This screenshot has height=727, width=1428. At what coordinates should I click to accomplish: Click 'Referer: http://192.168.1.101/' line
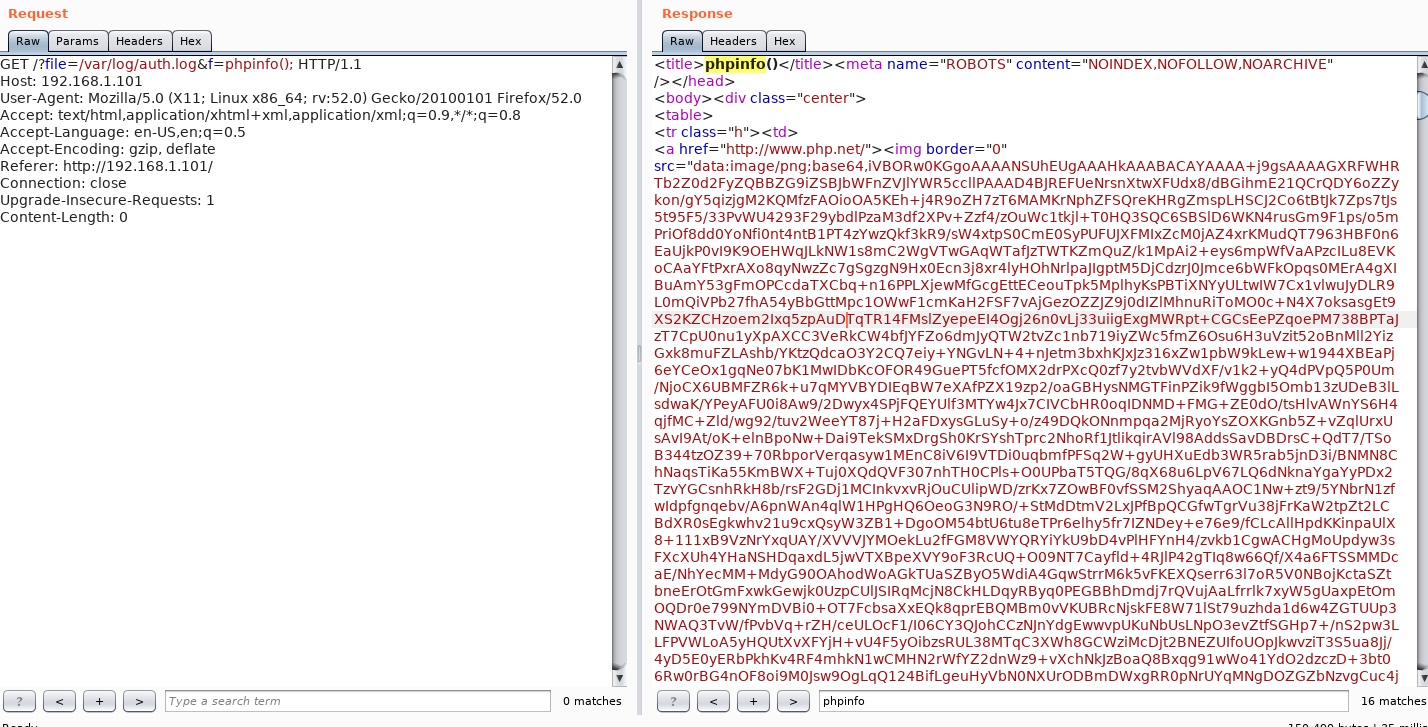[106, 166]
